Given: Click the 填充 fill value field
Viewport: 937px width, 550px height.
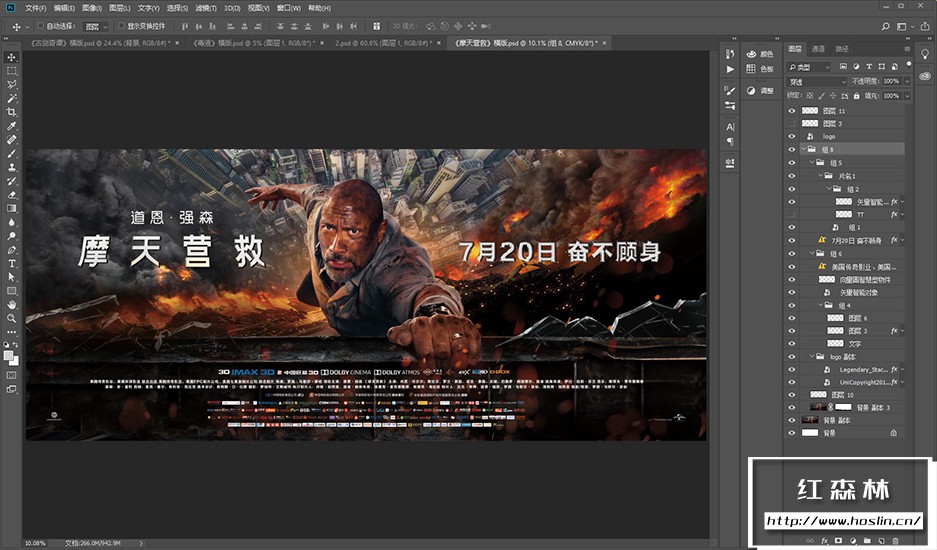Looking at the screenshot, I should (x=890, y=96).
